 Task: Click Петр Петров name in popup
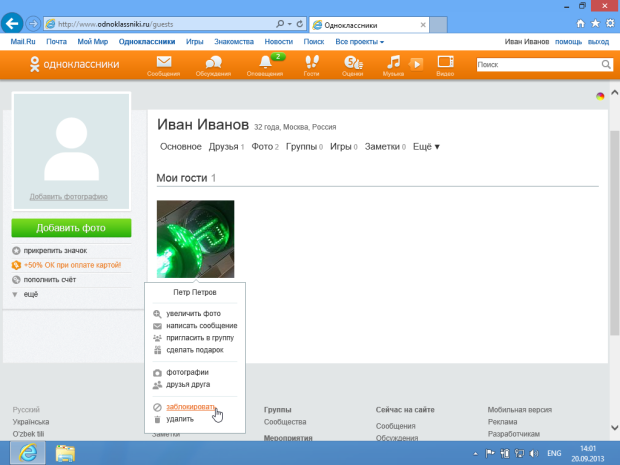[195, 293]
